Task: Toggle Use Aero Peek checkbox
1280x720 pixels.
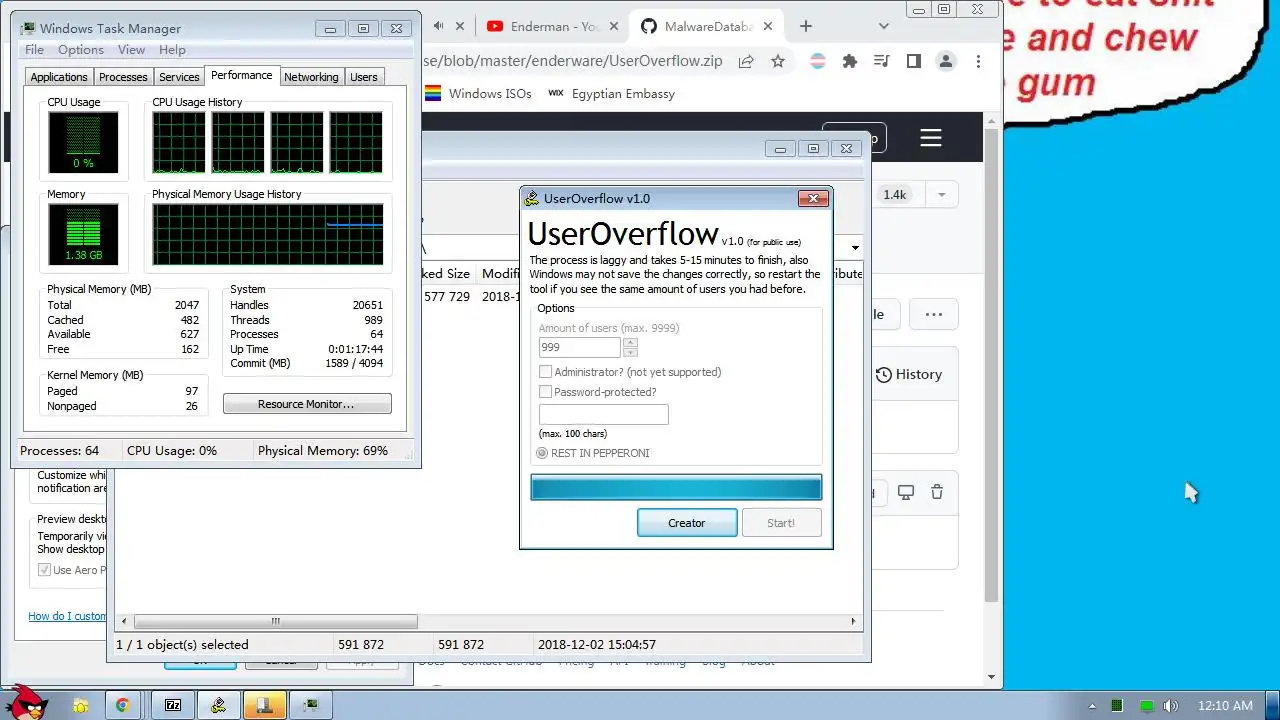Action: pyautogui.click(x=44, y=570)
